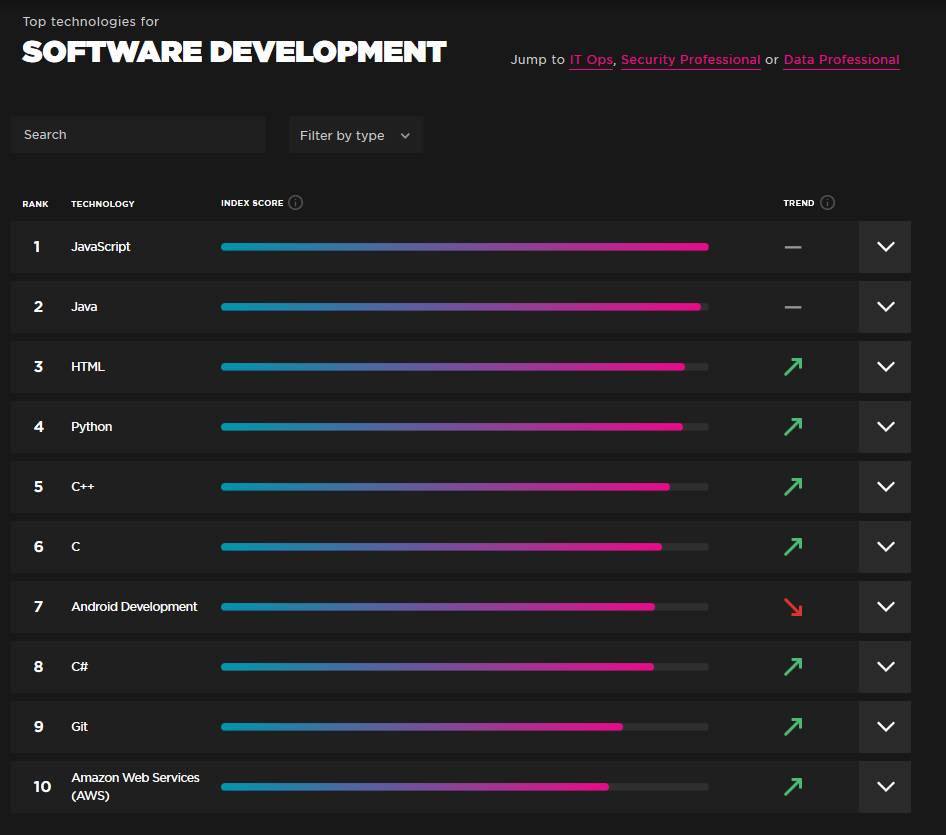Click the INDEX SCORE column header
The height and width of the screenshot is (835, 946).
pyautogui.click(x=252, y=203)
